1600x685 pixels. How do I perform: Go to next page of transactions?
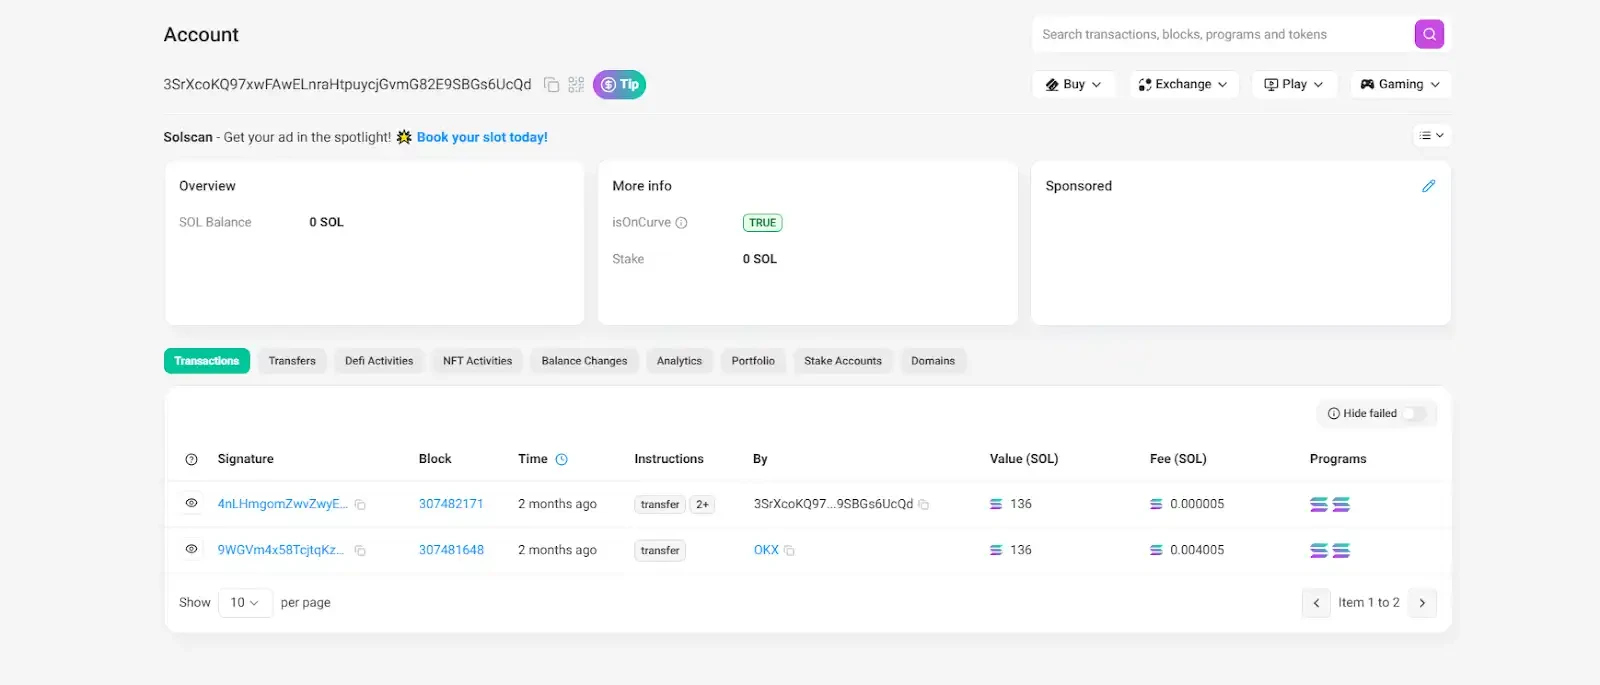point(1422,603)
